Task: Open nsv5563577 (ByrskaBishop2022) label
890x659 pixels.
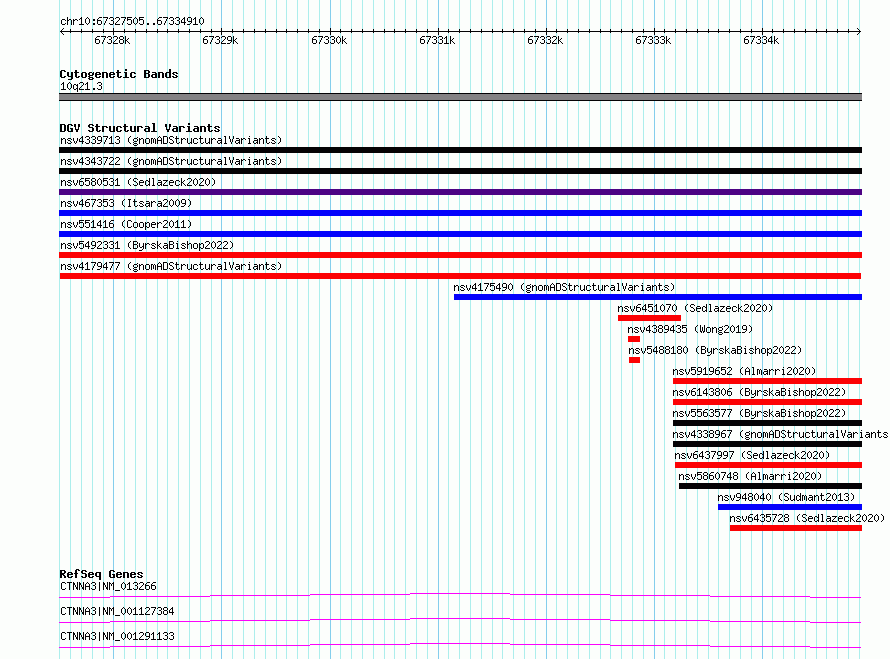Action: pos(759,413)
